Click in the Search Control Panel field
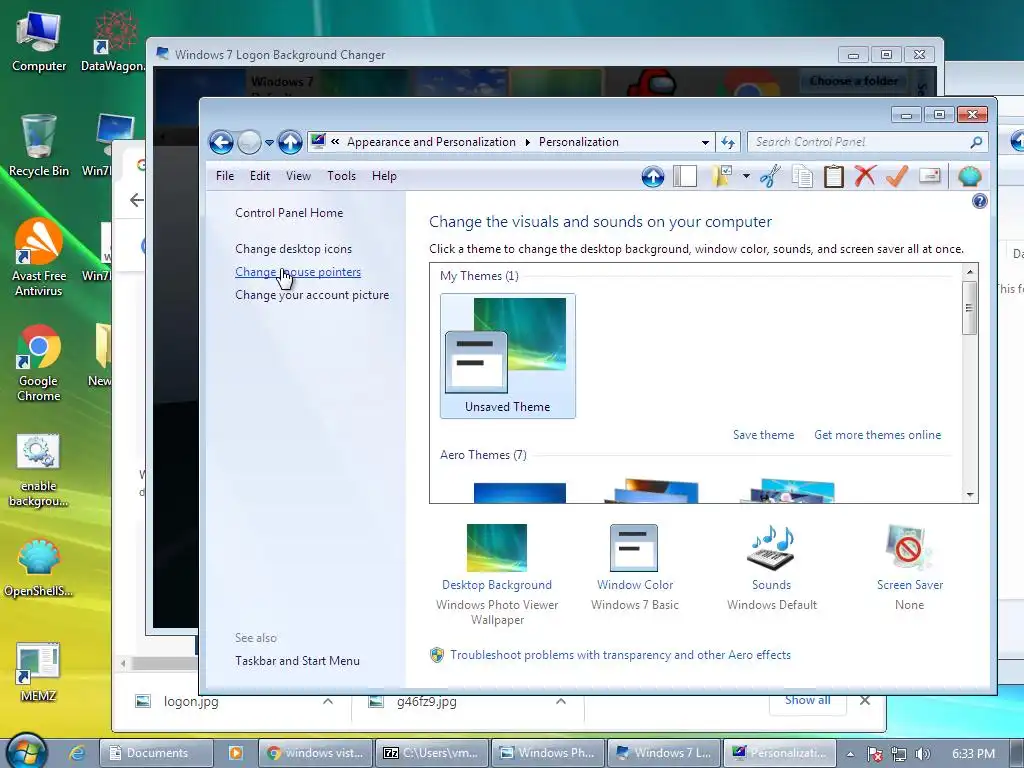 click(x=866, y=142)
